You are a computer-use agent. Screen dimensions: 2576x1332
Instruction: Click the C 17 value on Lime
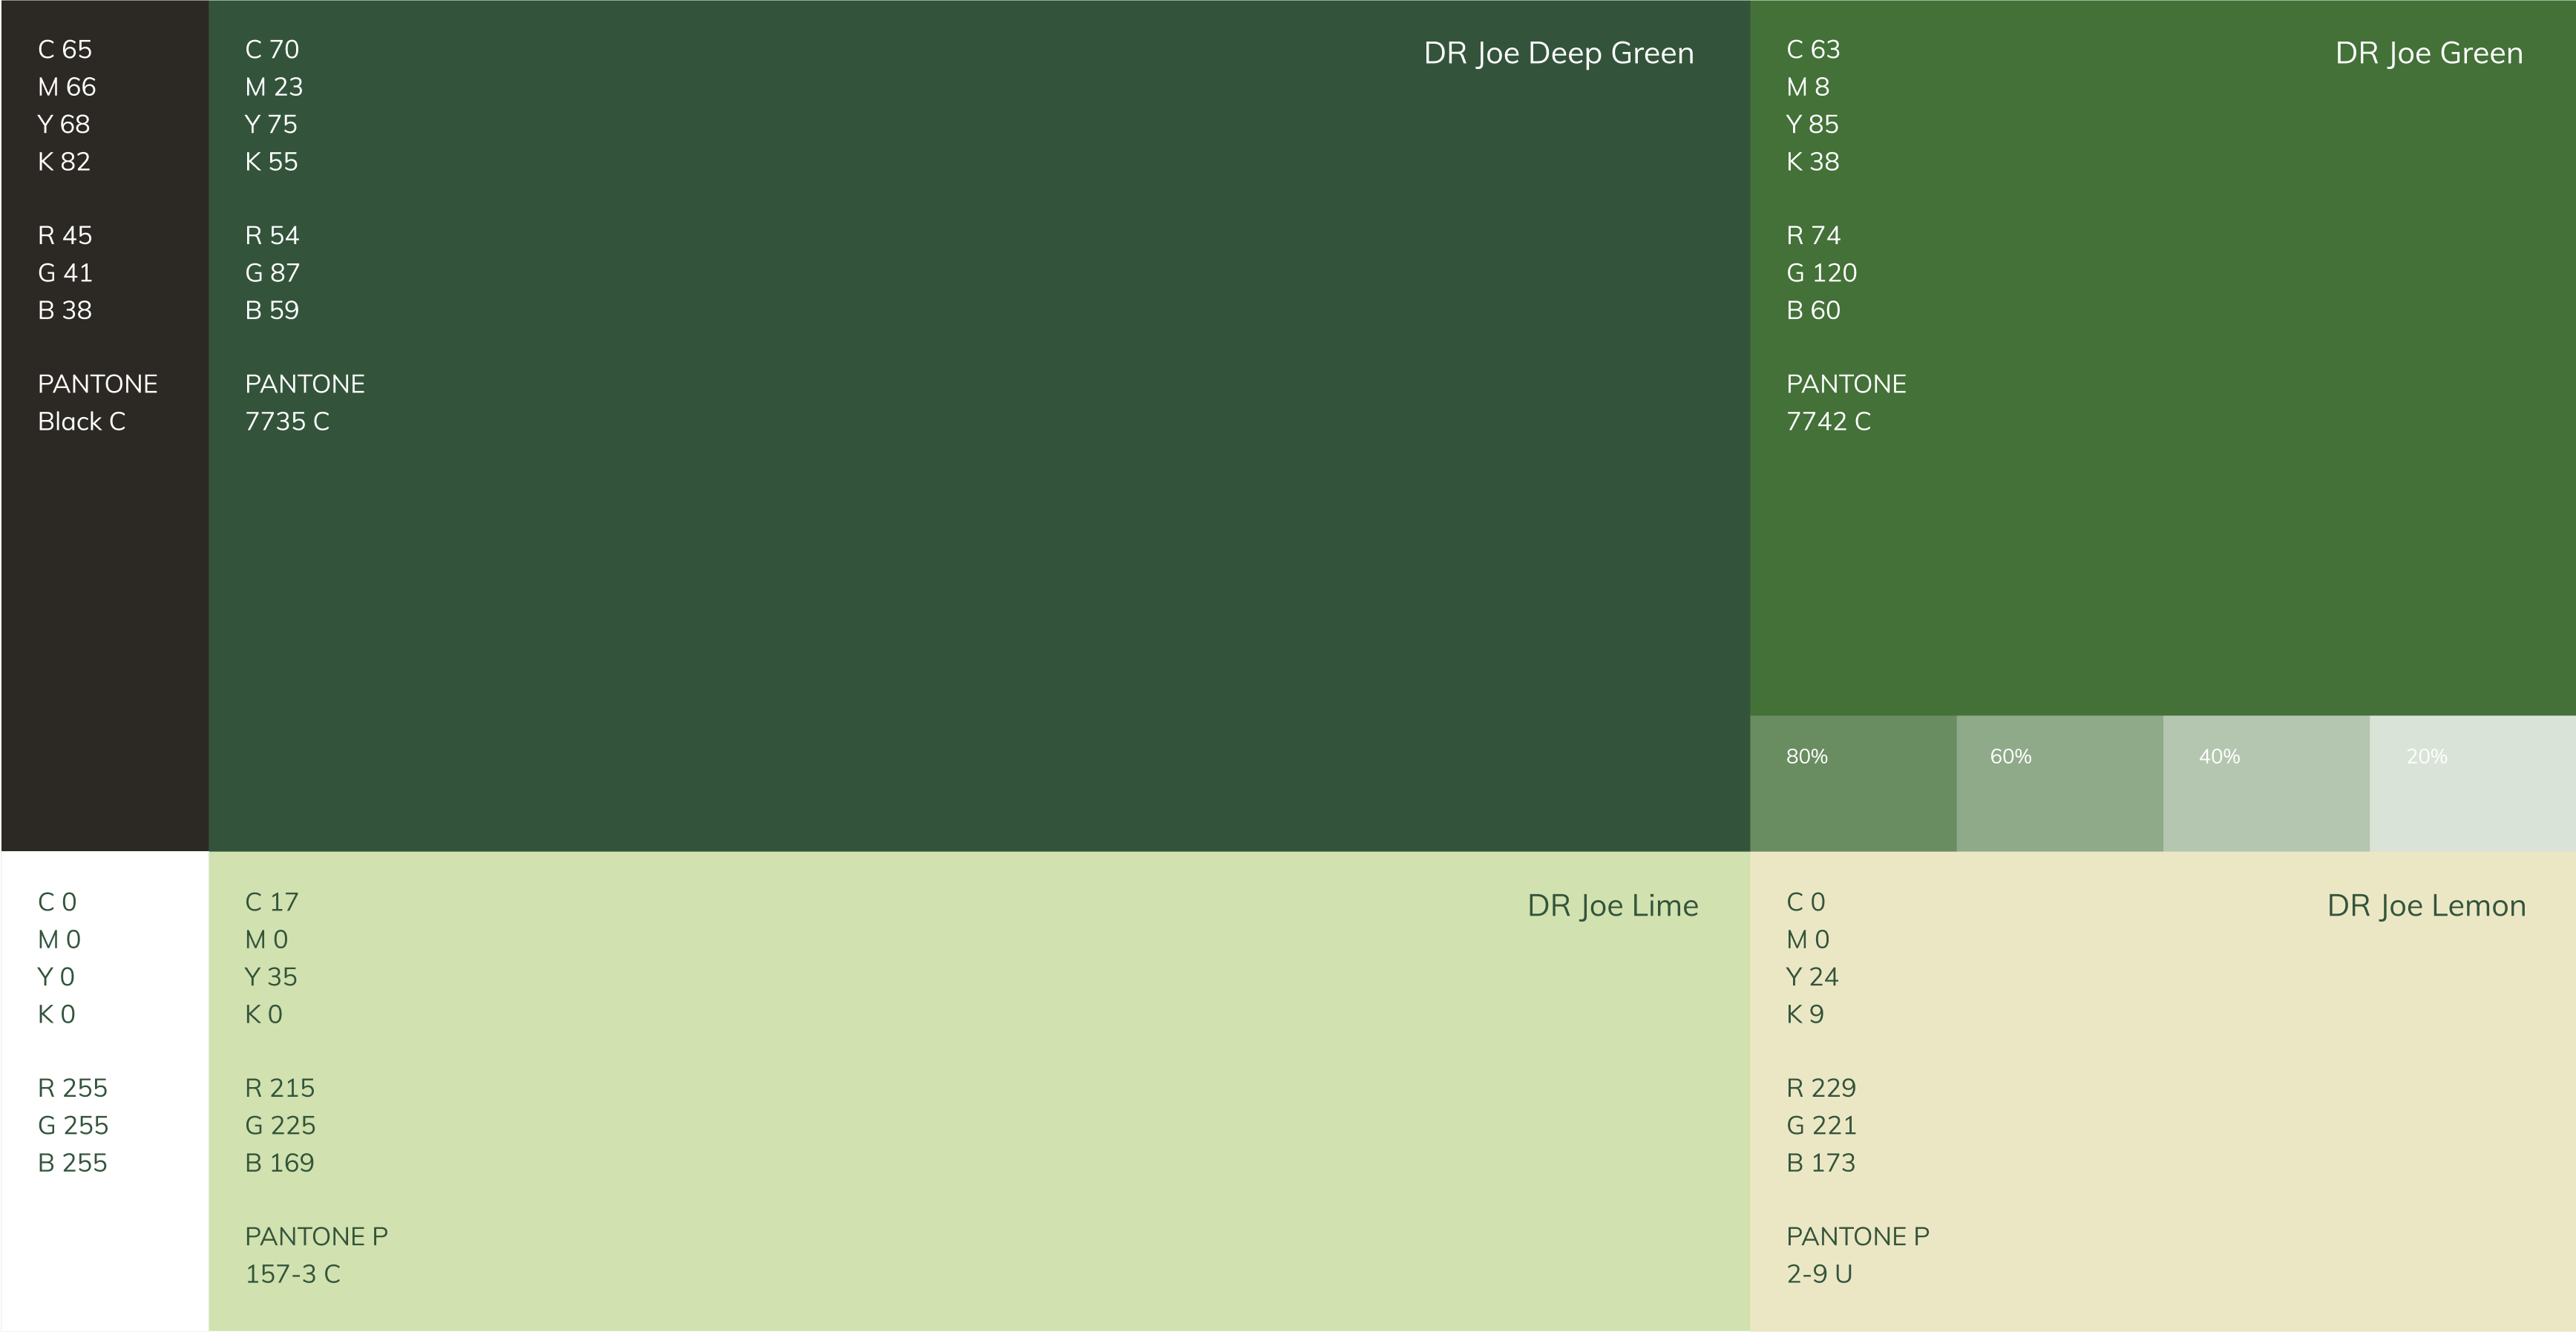(271, 902)
